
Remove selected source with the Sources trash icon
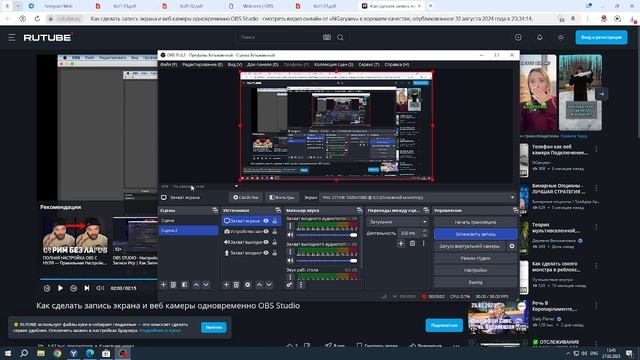(x=236, y=284)
